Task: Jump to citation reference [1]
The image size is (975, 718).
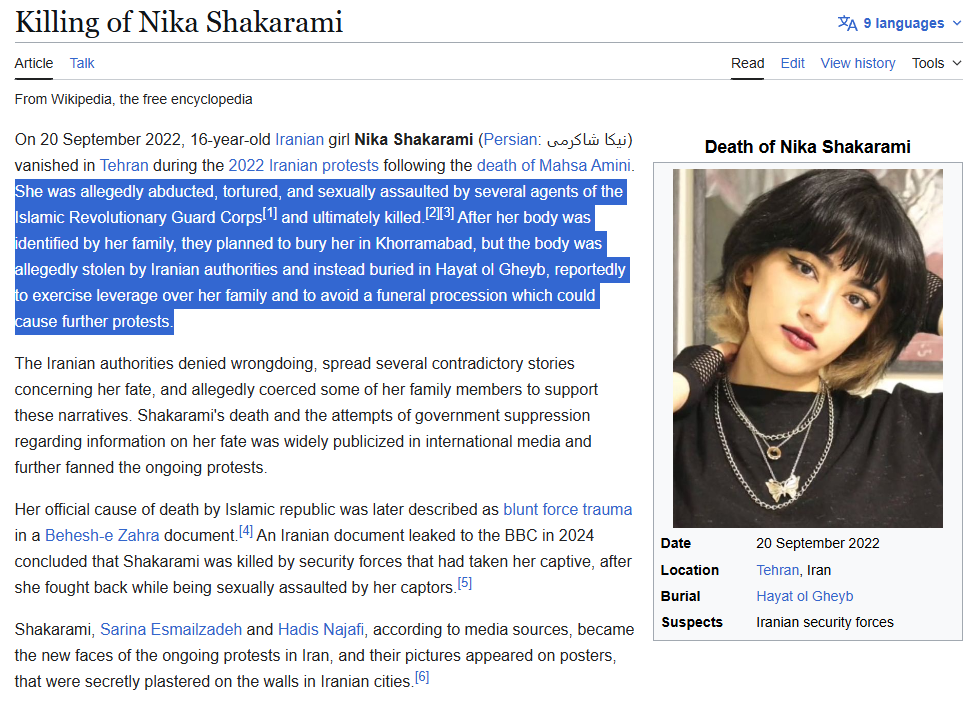Action: point(270,213)
